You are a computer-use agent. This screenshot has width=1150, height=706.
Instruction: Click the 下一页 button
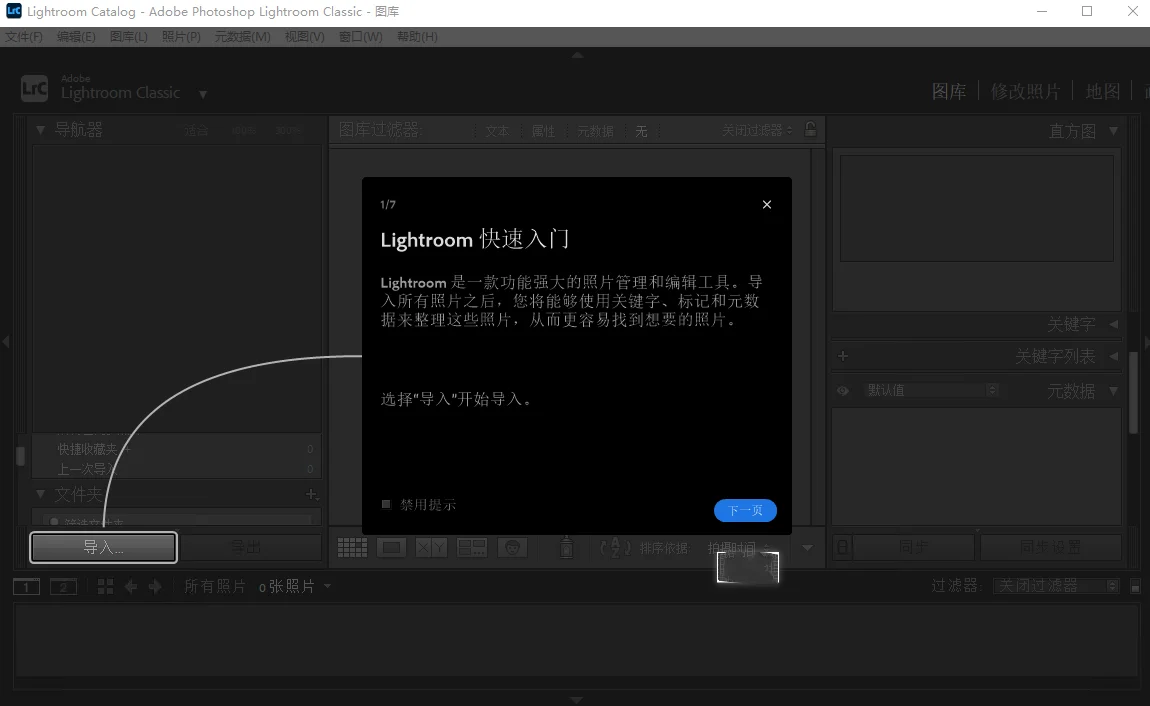(745, 510)
